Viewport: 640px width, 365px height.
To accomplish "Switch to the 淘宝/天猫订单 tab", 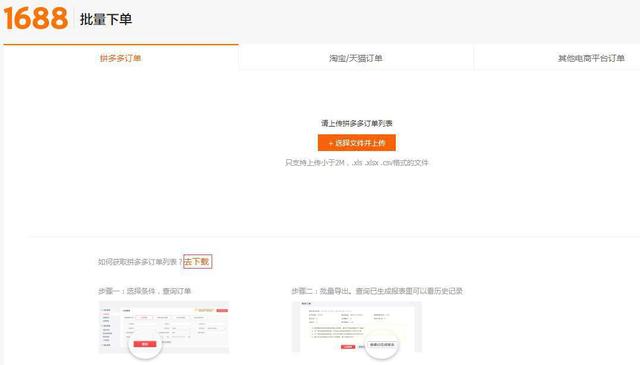I will (356, 58).
